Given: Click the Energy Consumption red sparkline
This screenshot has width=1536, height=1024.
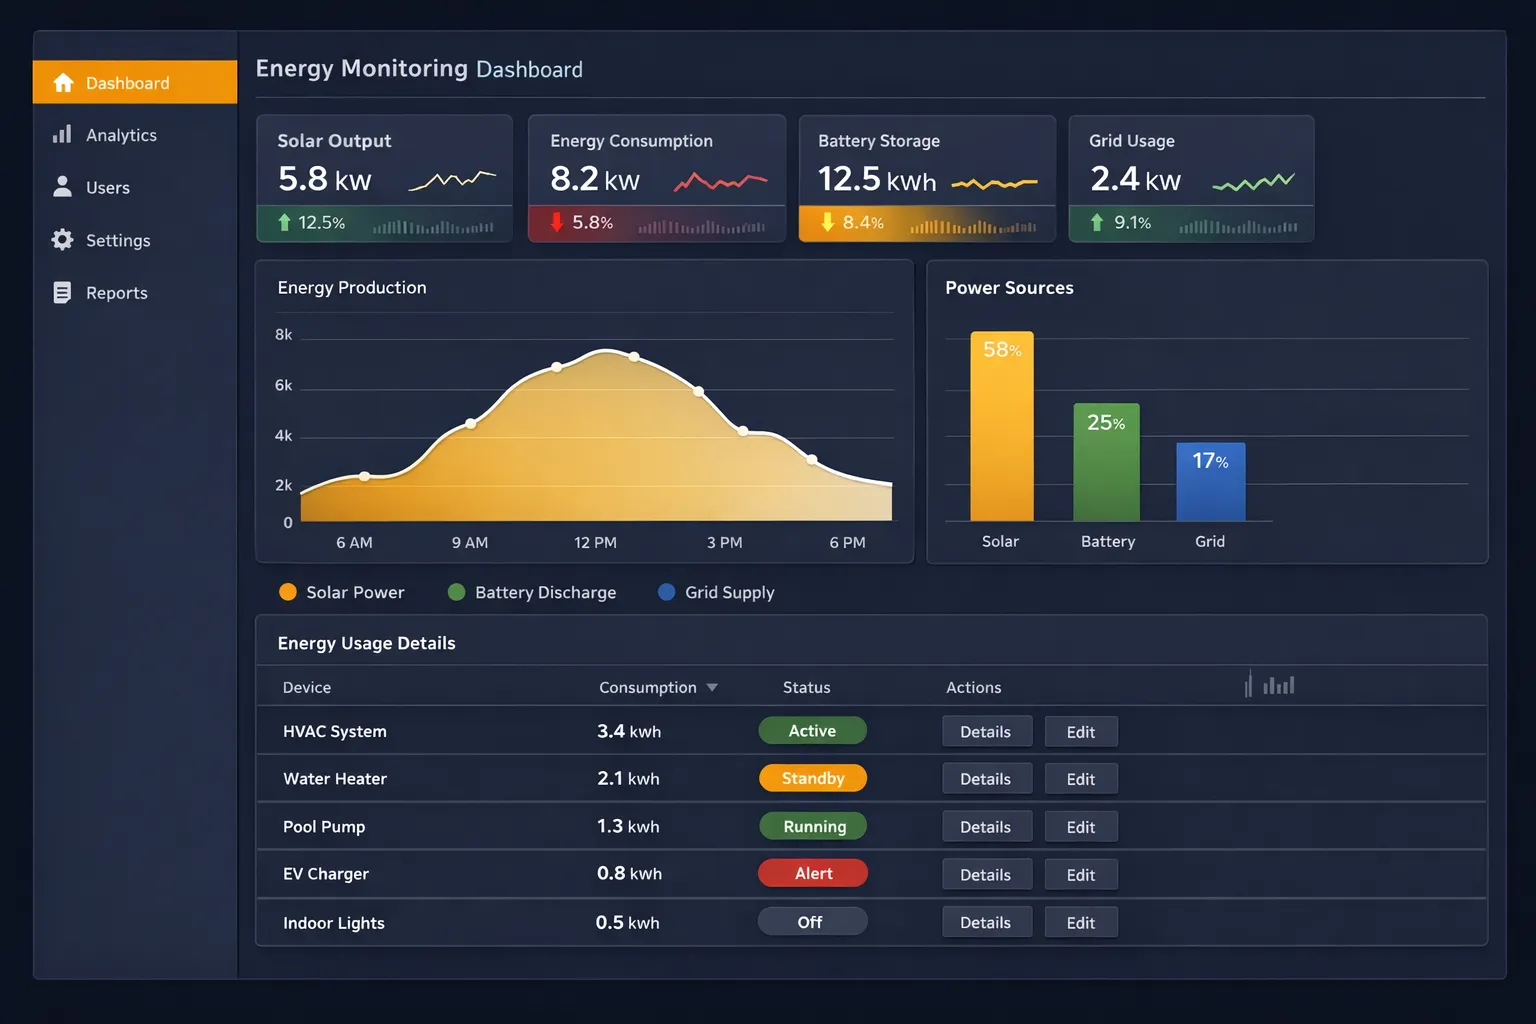Looking at the screenshot, I should pos(721,181).
